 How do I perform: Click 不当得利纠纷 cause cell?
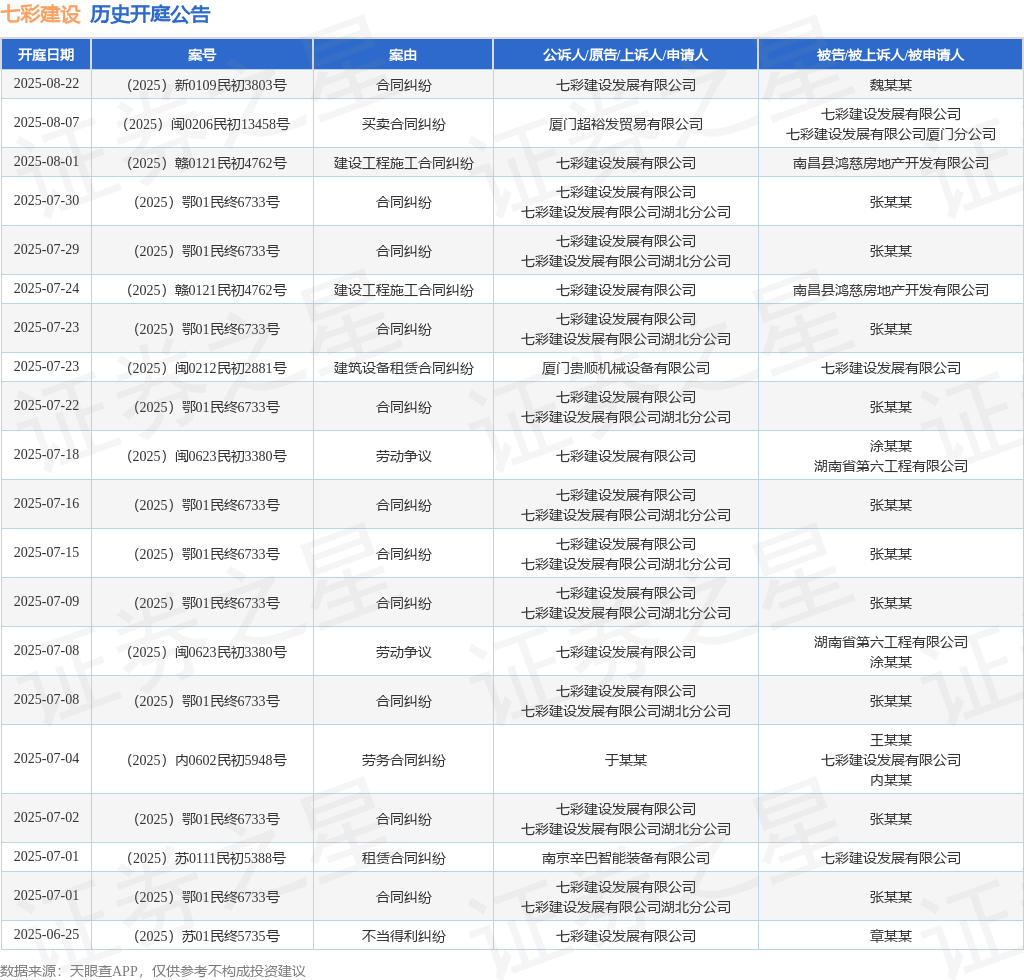pos(404,936)
